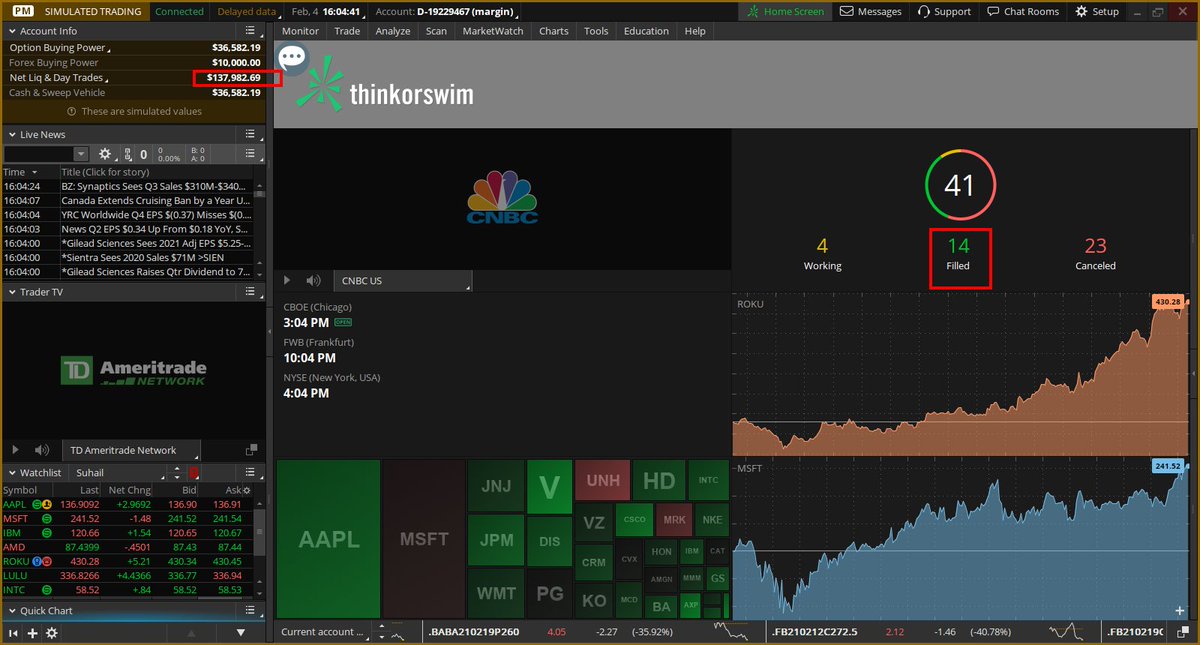Open the Live News panel menu icon
This screenshot has width=1200, height=645.
(x=252, y=134)
